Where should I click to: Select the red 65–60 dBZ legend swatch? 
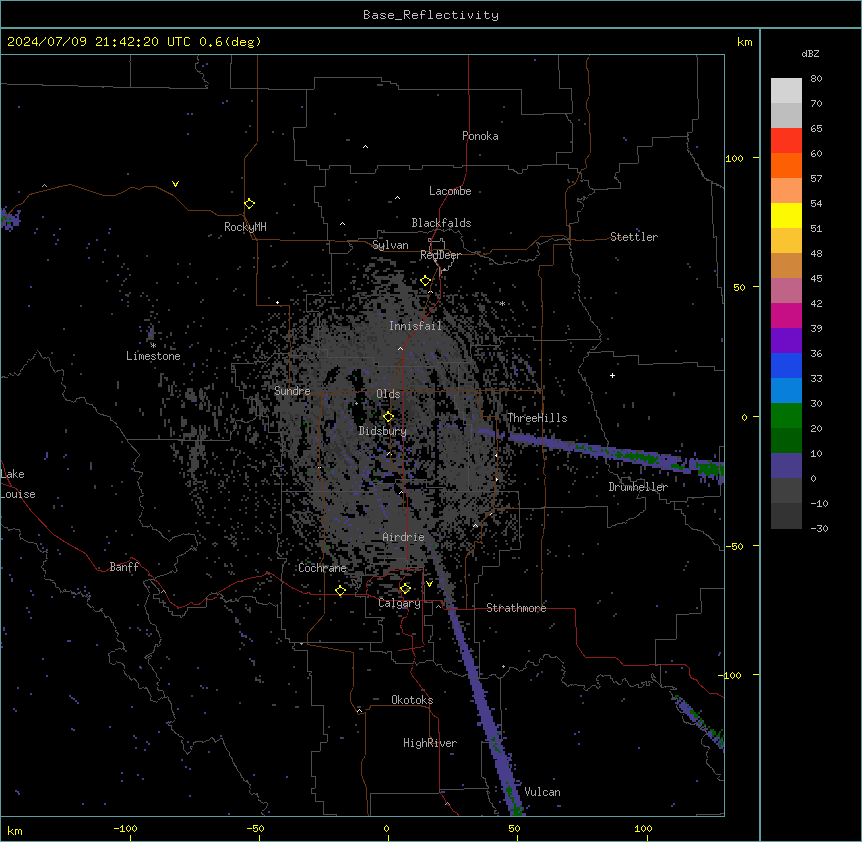click(786, 141)
